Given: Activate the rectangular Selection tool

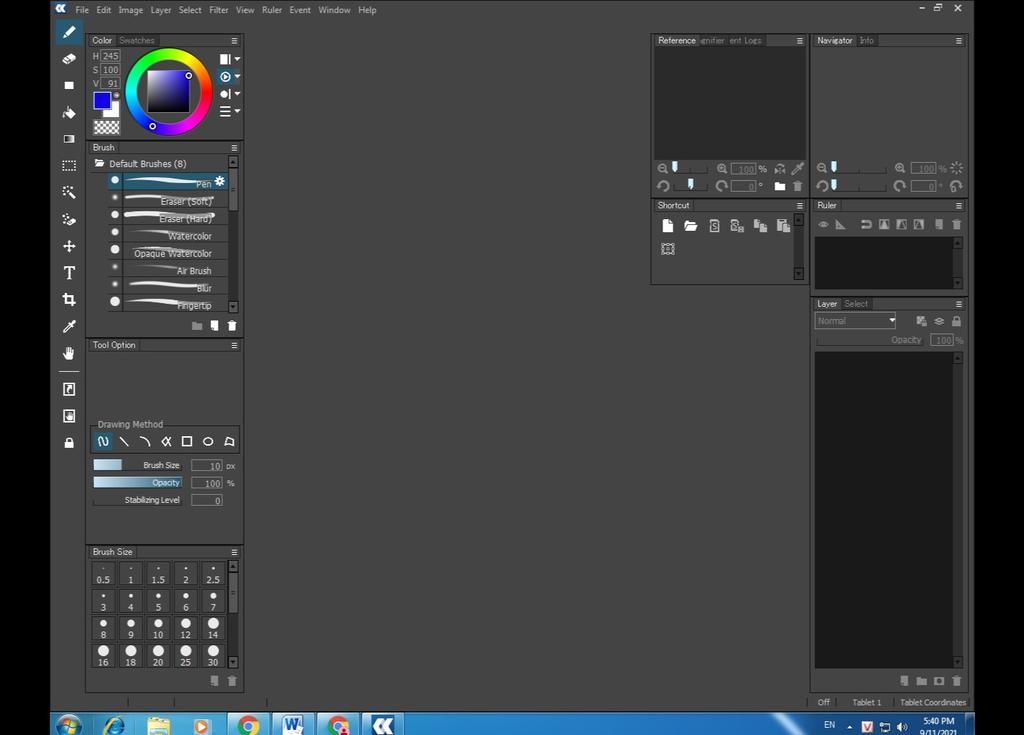Looking at the screenshot, I should (x=69, y=165).
